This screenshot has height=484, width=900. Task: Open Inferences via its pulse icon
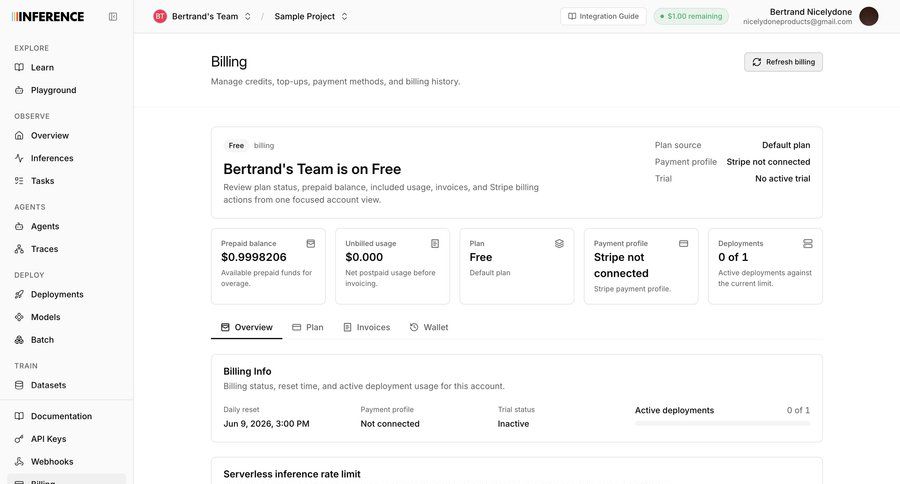click(19, 158)
